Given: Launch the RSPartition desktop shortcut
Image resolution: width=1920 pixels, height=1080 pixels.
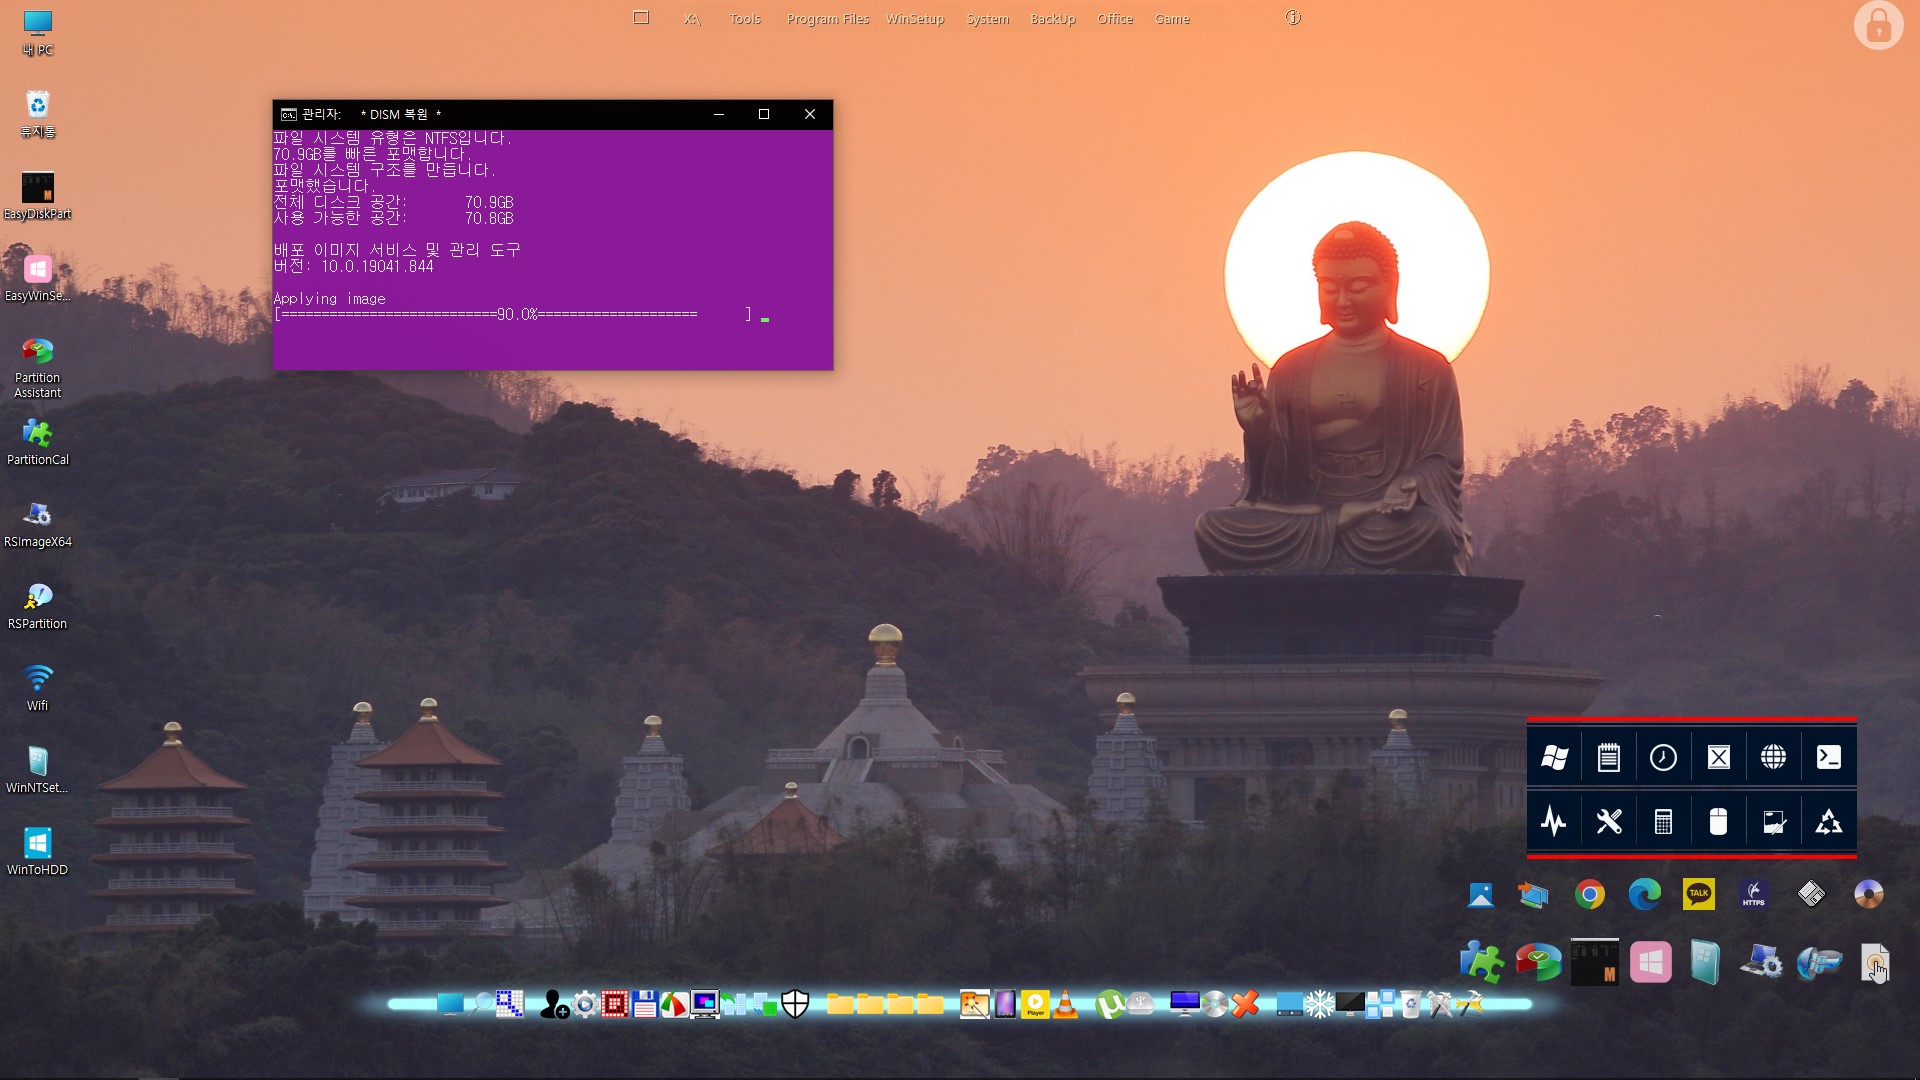Looking at the screenshot, I should tap(38, 607).
